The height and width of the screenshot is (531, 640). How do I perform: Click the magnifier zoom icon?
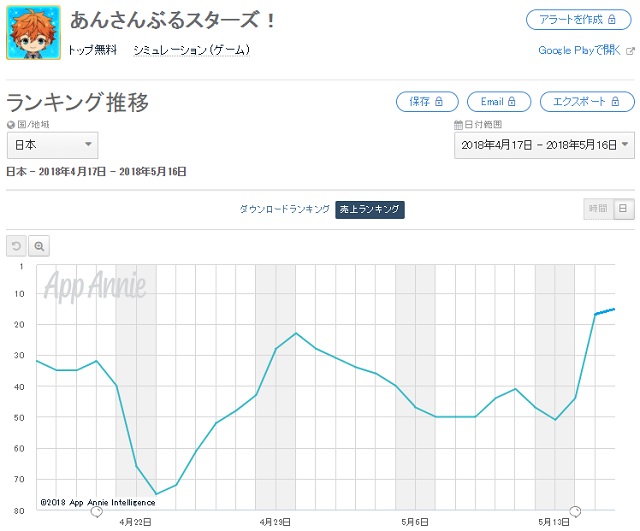point(39,246)
